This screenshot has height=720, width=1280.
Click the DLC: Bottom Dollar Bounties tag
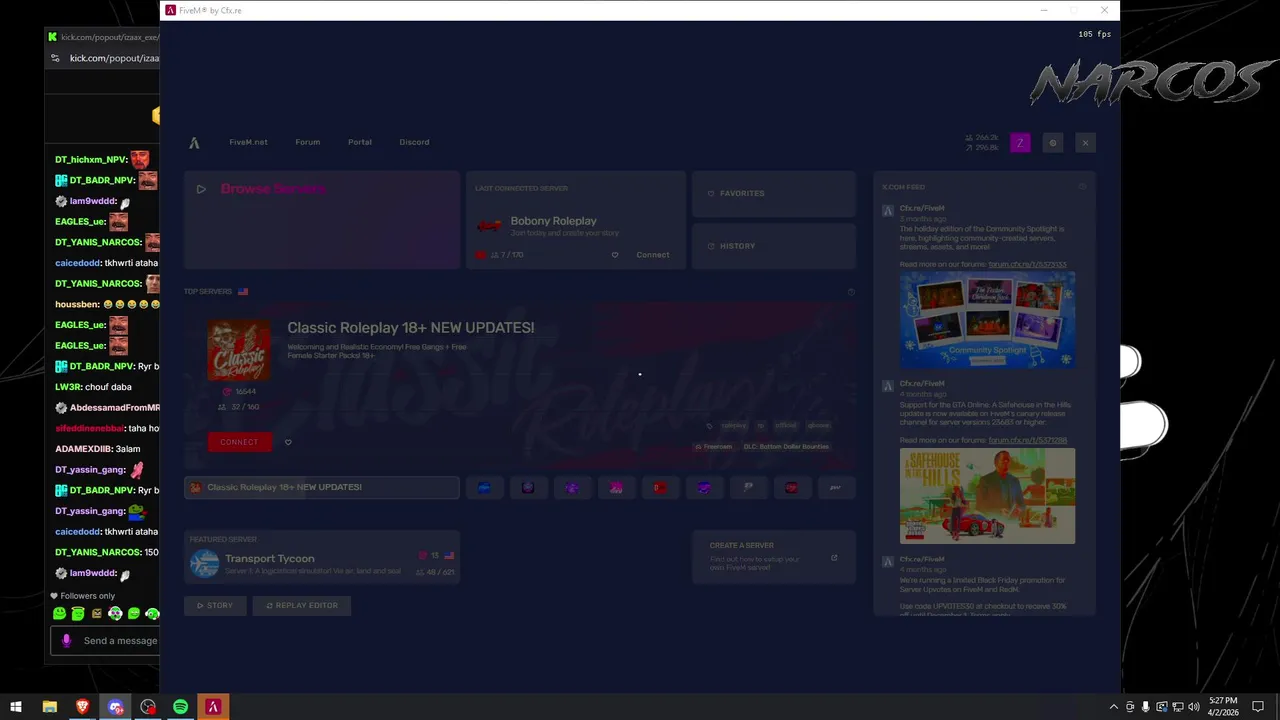coord(786,447)
